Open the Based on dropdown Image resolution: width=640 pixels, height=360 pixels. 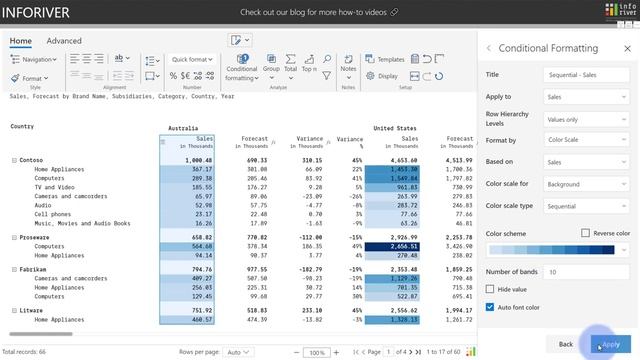click(x=586, y=162)
